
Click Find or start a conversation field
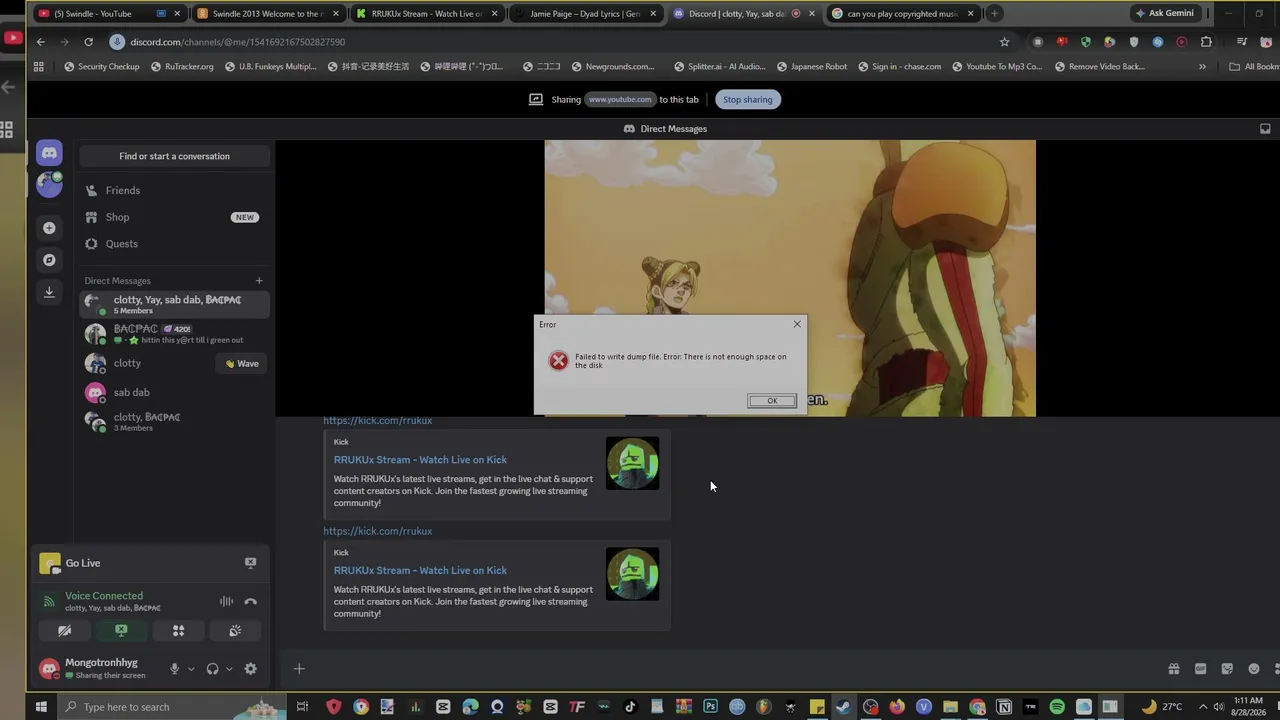coord(174,156)
